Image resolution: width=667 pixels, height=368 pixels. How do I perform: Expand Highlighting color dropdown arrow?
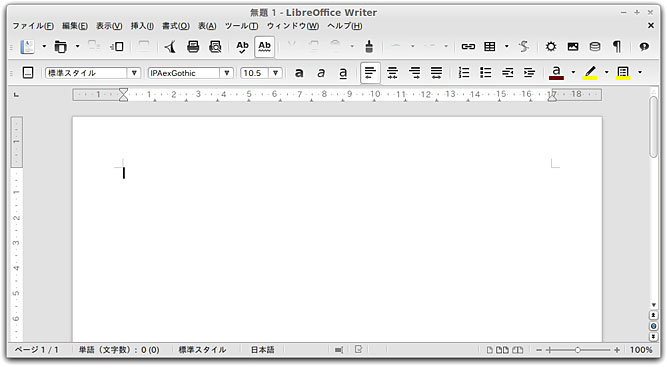click(x=606, y=72)
